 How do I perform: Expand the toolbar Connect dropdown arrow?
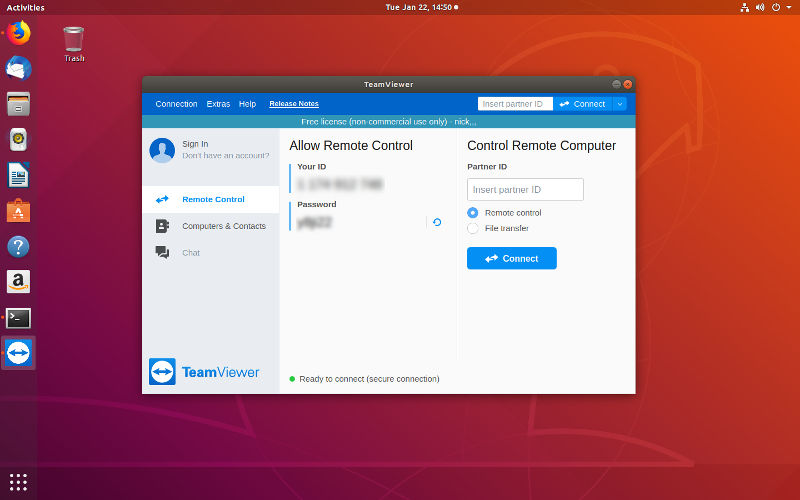pyautogui.click(x=620, y=104)
